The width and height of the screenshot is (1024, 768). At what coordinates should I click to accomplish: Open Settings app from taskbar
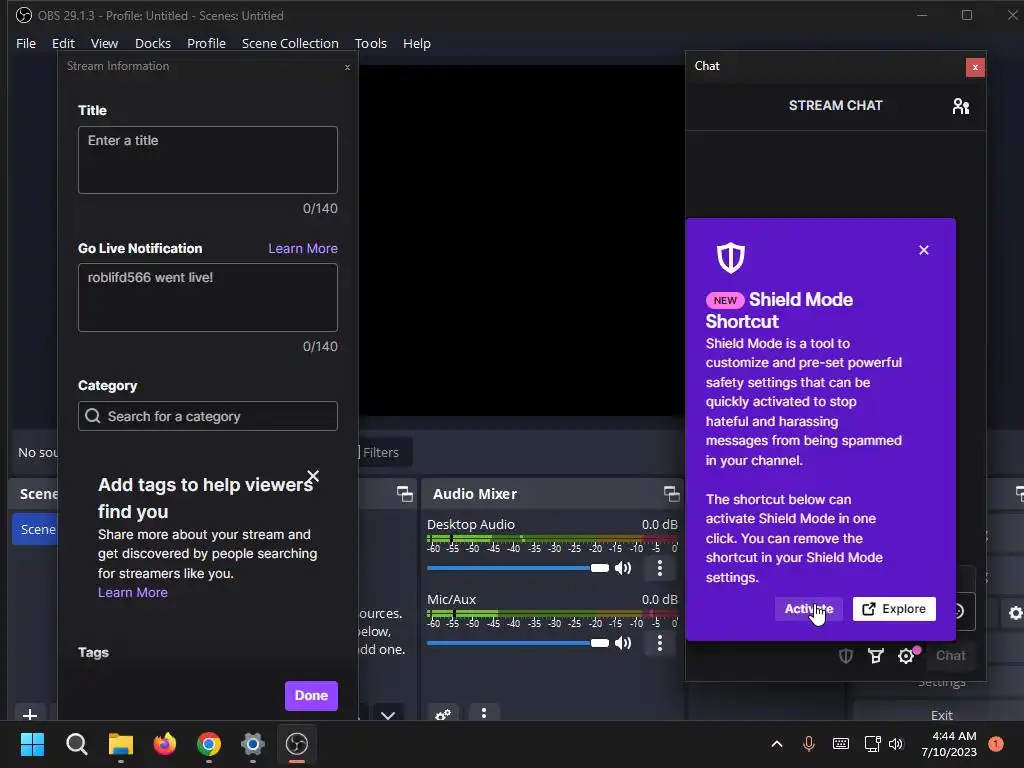pos(253,744)
